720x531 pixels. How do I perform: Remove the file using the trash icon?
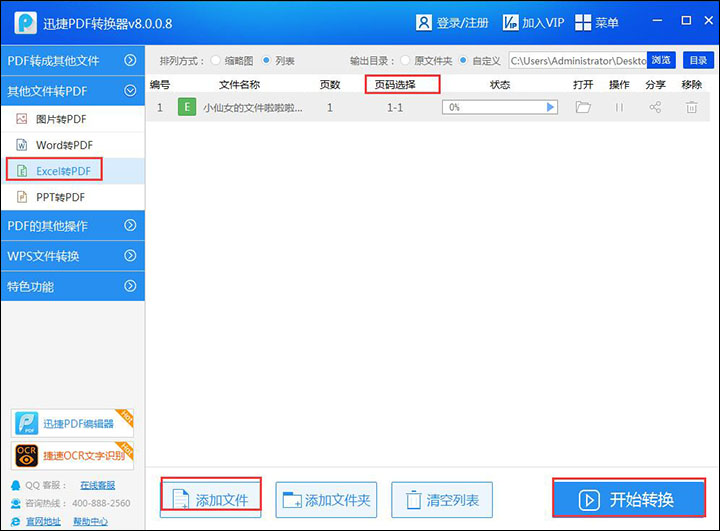(691, 107)
